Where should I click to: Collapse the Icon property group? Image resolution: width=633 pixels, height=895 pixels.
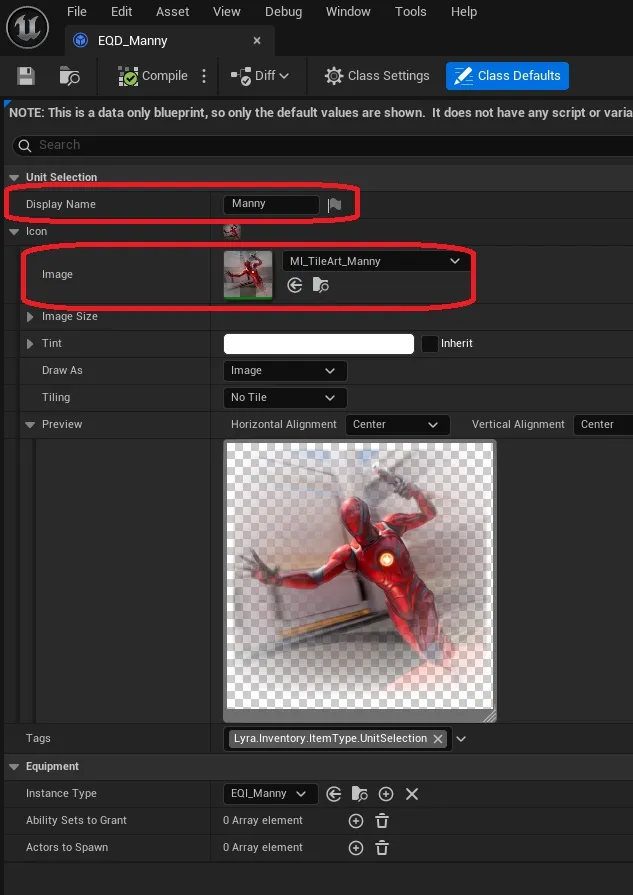click(14, 232)
